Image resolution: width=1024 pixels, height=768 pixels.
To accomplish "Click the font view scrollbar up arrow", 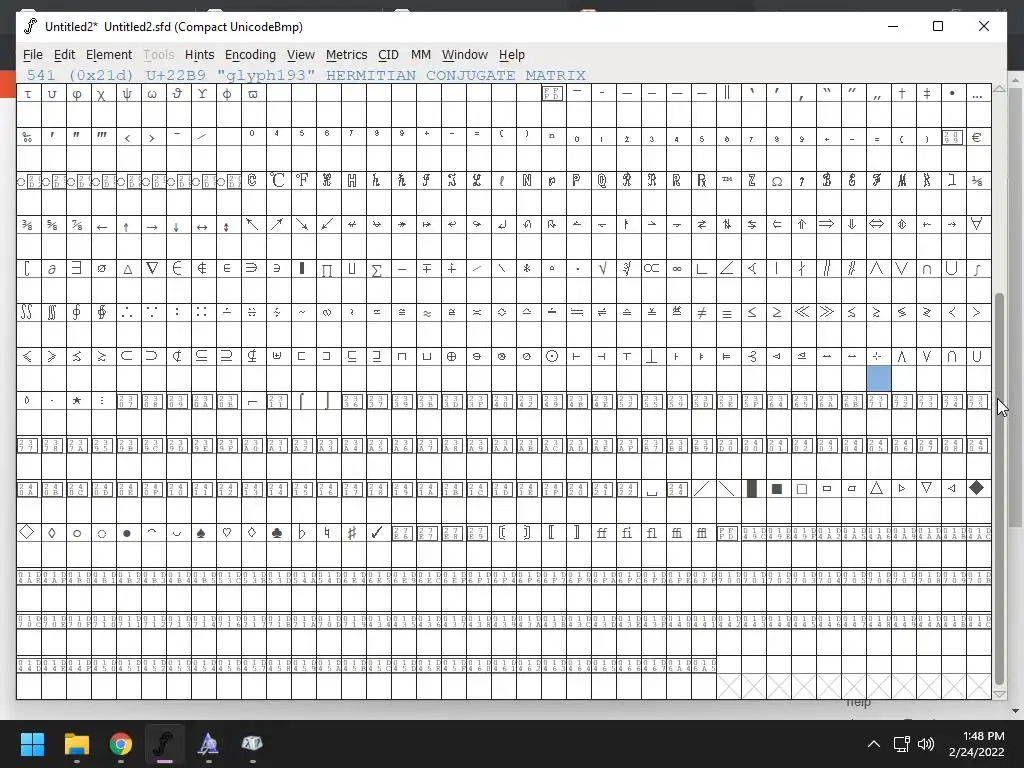I will (x=999, y=89).
